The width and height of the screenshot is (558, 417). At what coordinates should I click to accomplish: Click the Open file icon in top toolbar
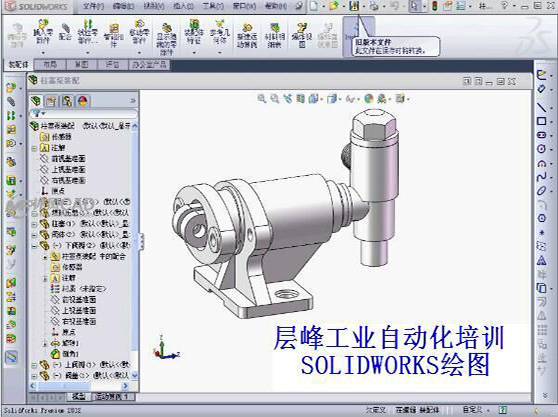click(x=334, y=6)
